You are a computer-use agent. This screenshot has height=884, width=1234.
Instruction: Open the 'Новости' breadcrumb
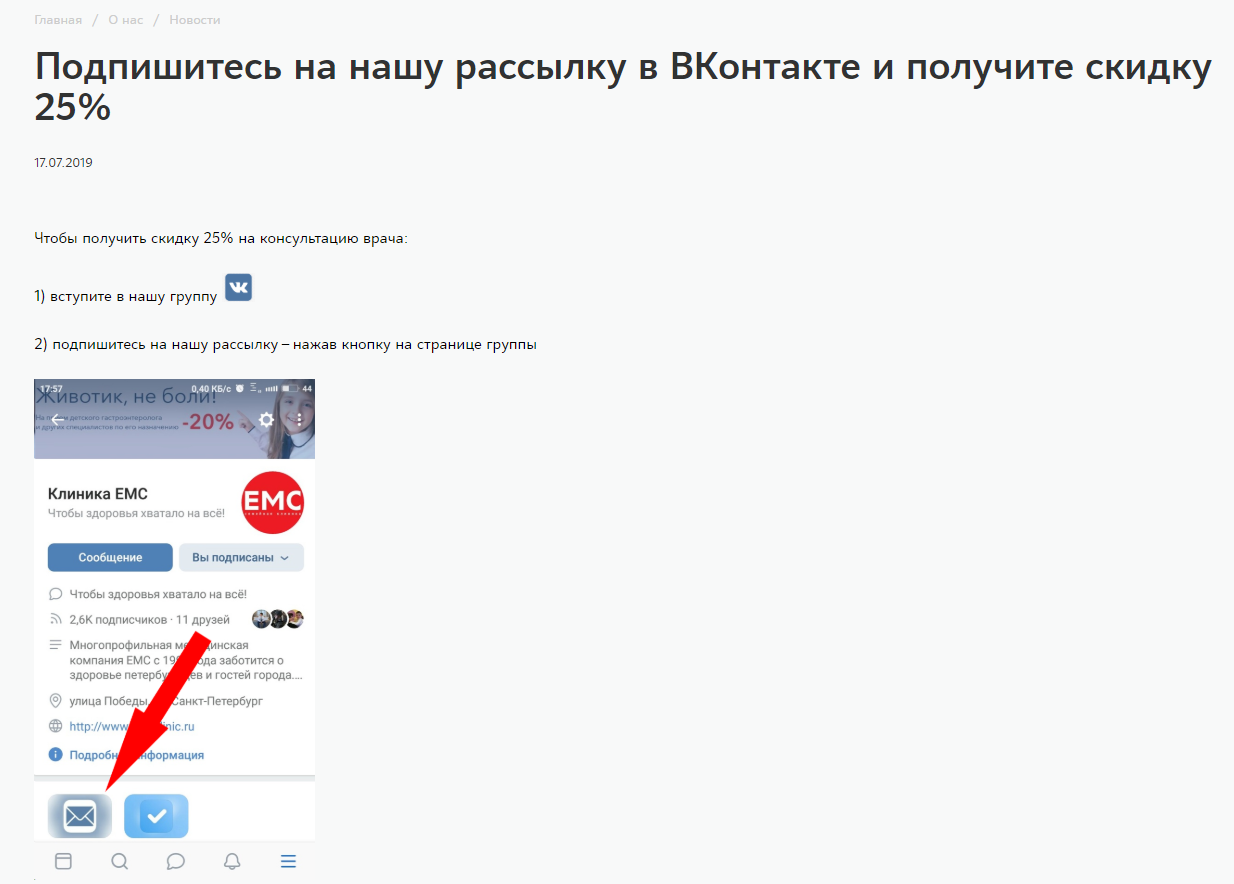195,20
